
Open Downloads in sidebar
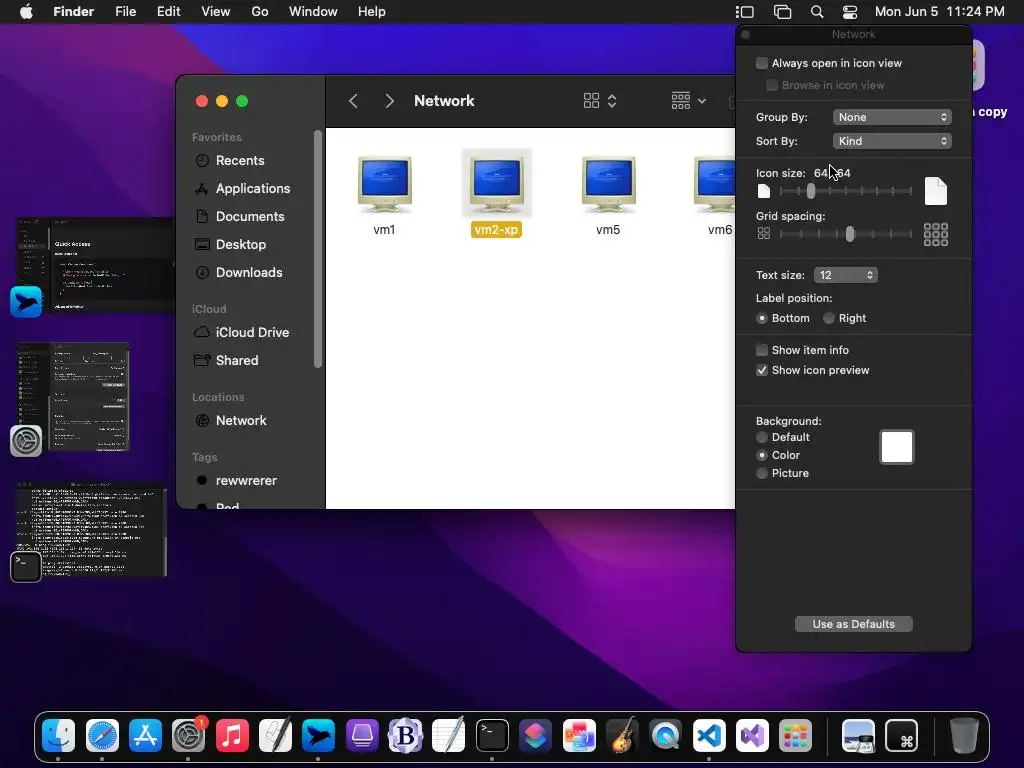pyautogui.click(x=249, y=273)
